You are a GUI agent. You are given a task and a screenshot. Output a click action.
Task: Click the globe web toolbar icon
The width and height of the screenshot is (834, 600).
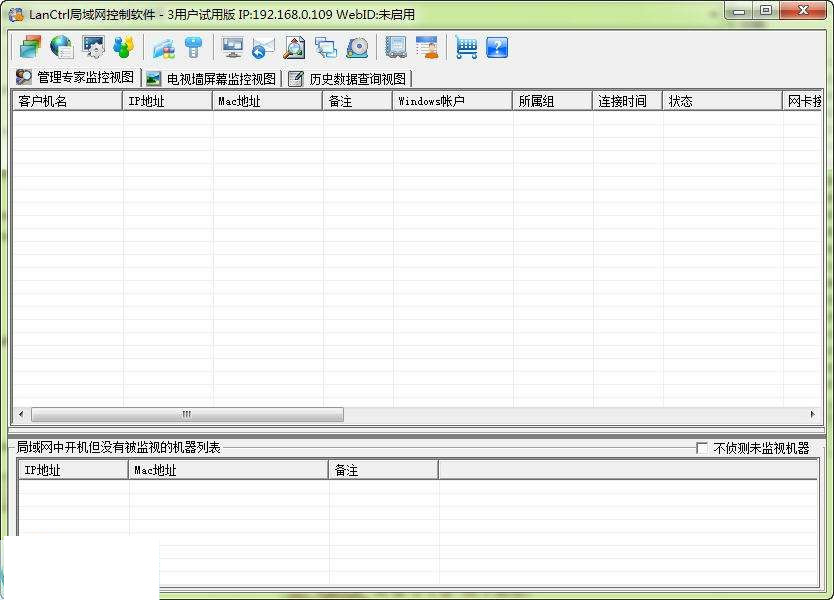coord(62,47)
